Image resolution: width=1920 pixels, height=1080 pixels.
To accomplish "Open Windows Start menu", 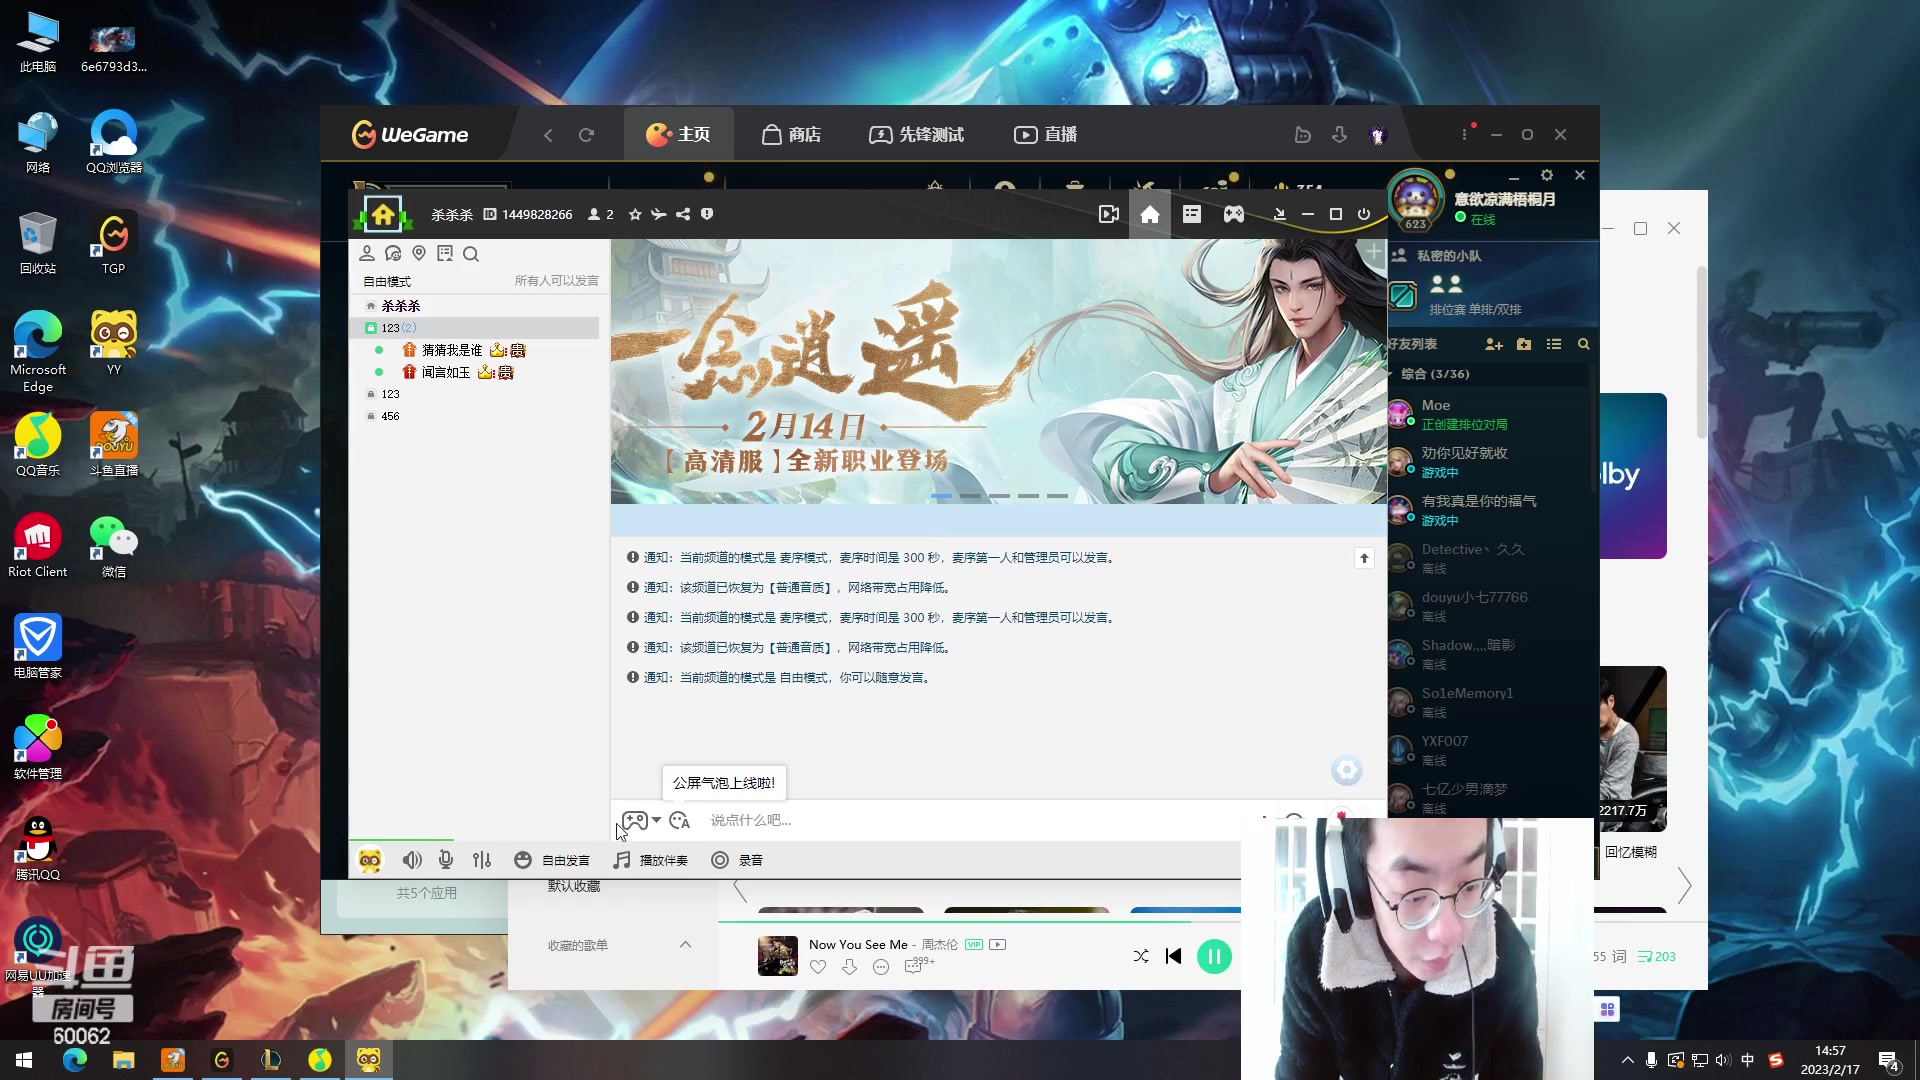I will (24, 1060).
